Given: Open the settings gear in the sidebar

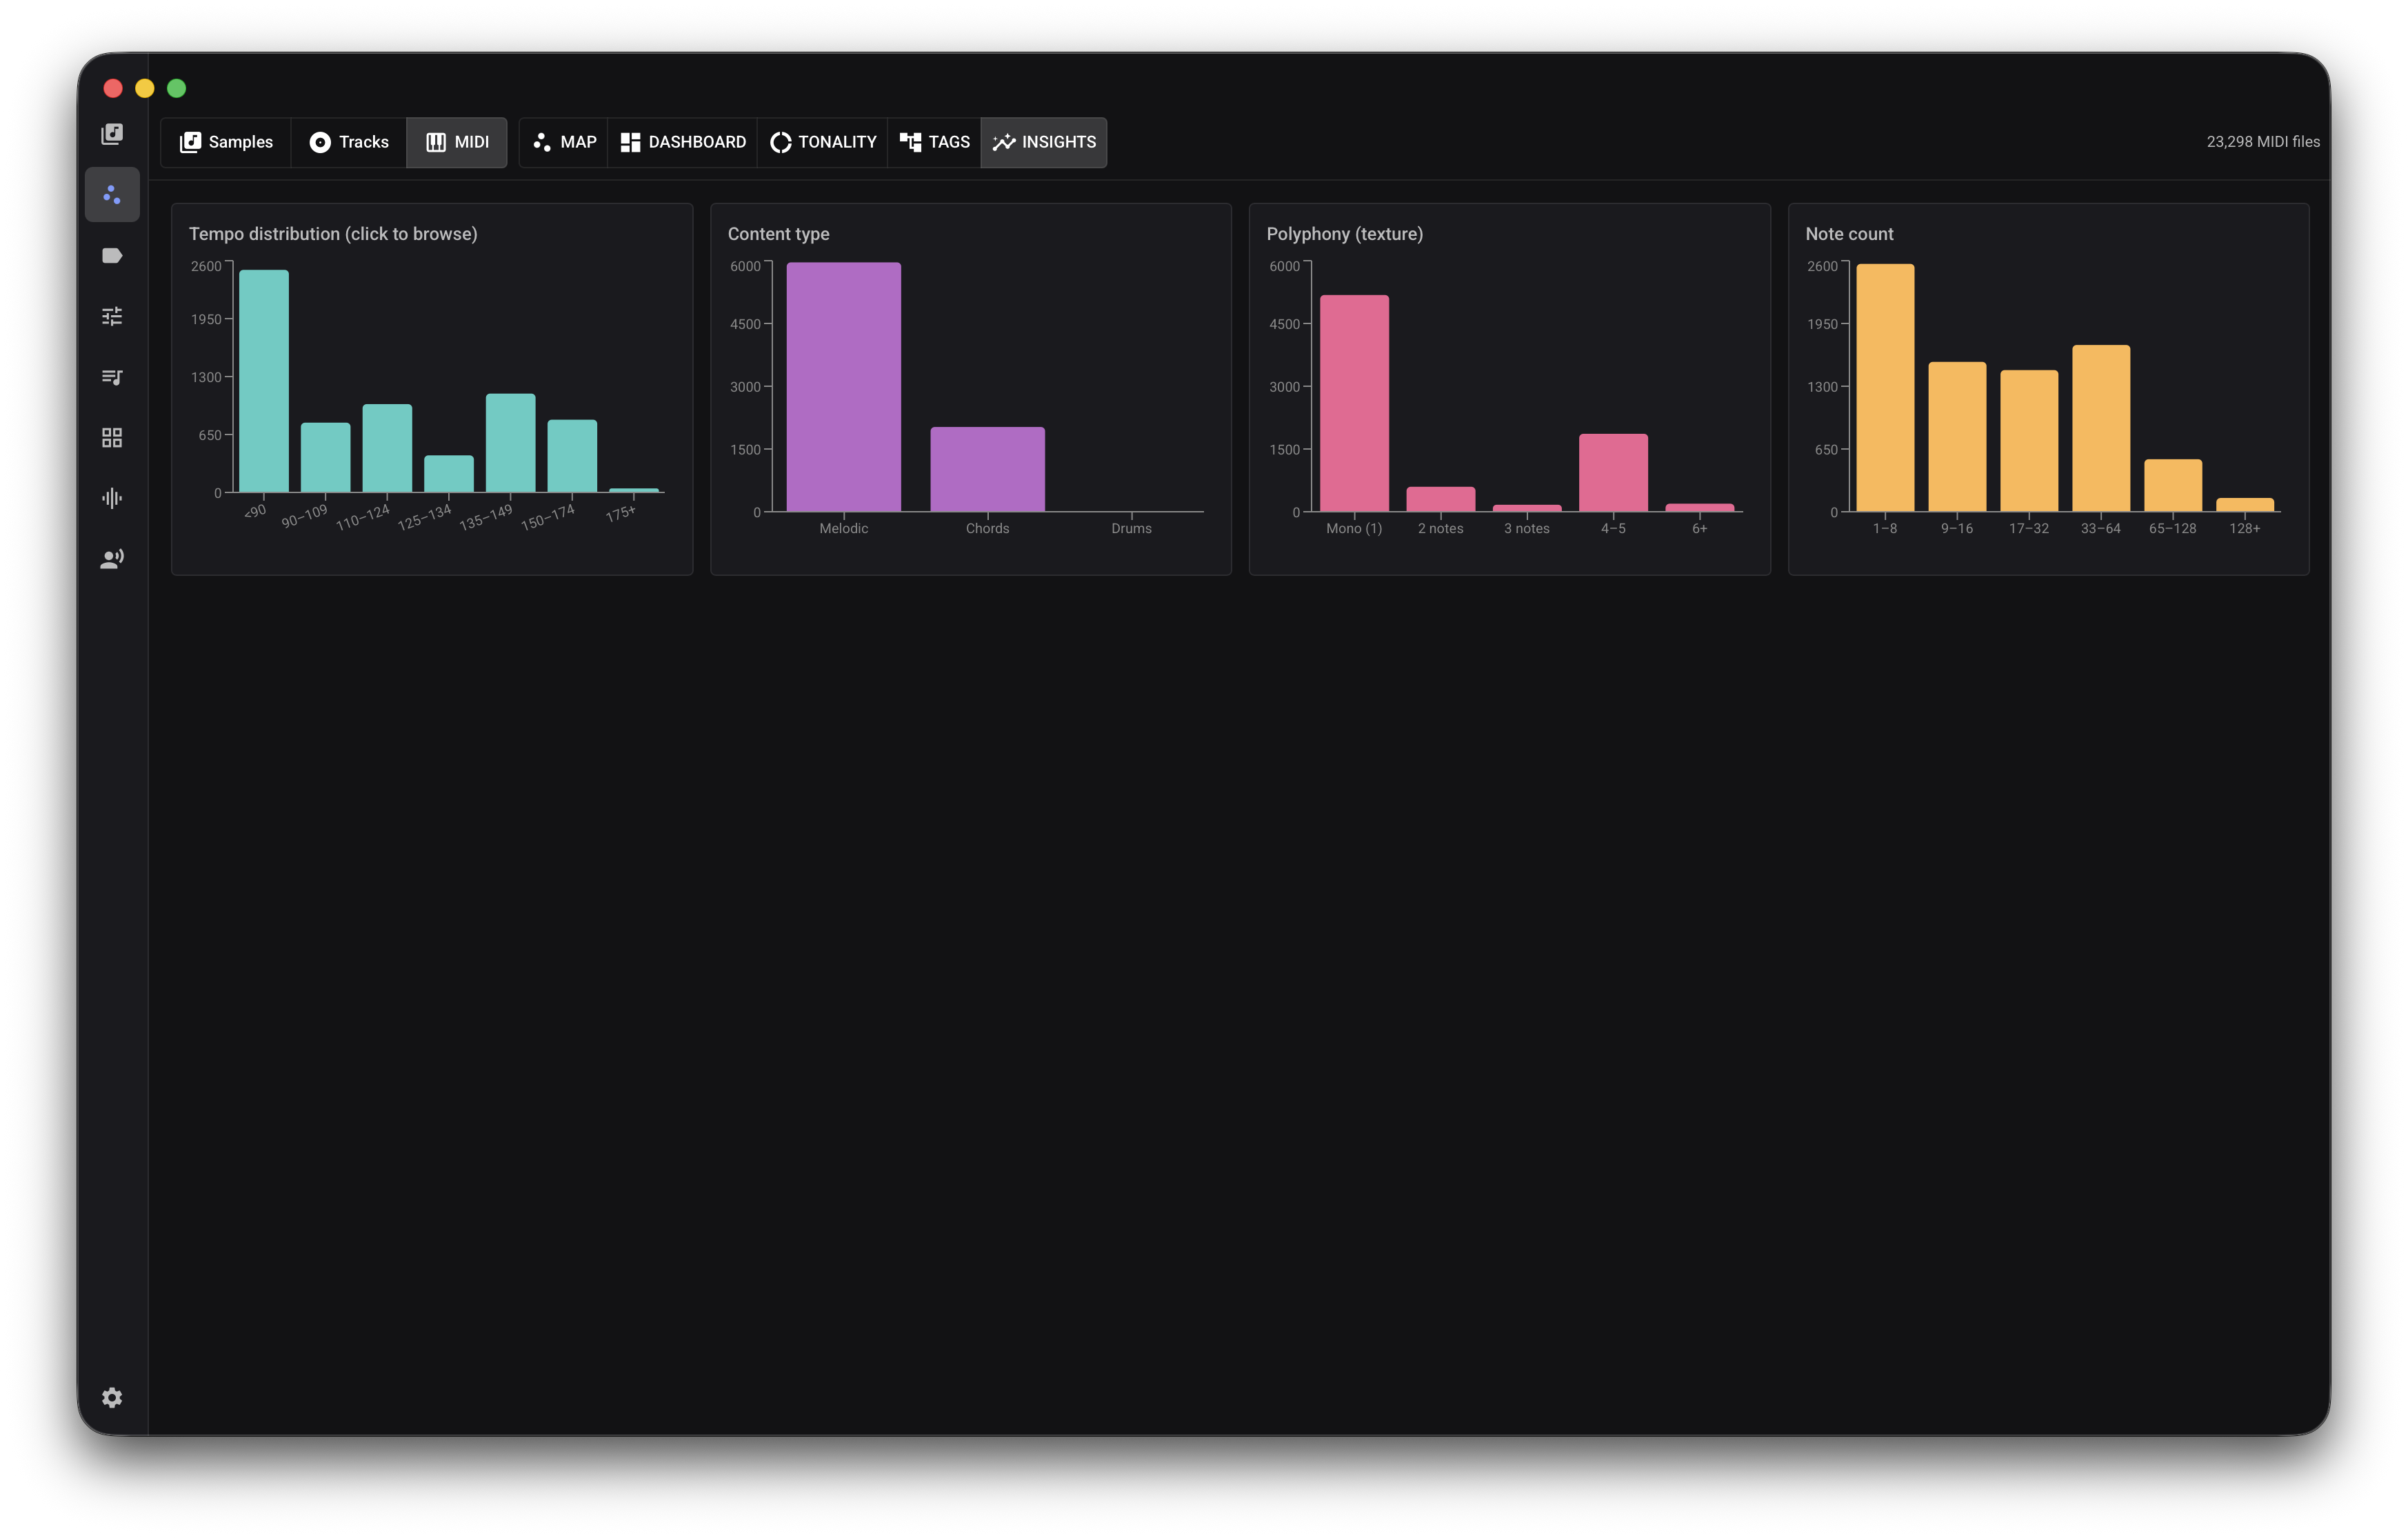Looking at the screenshot, I should (x=112, y=1397).
